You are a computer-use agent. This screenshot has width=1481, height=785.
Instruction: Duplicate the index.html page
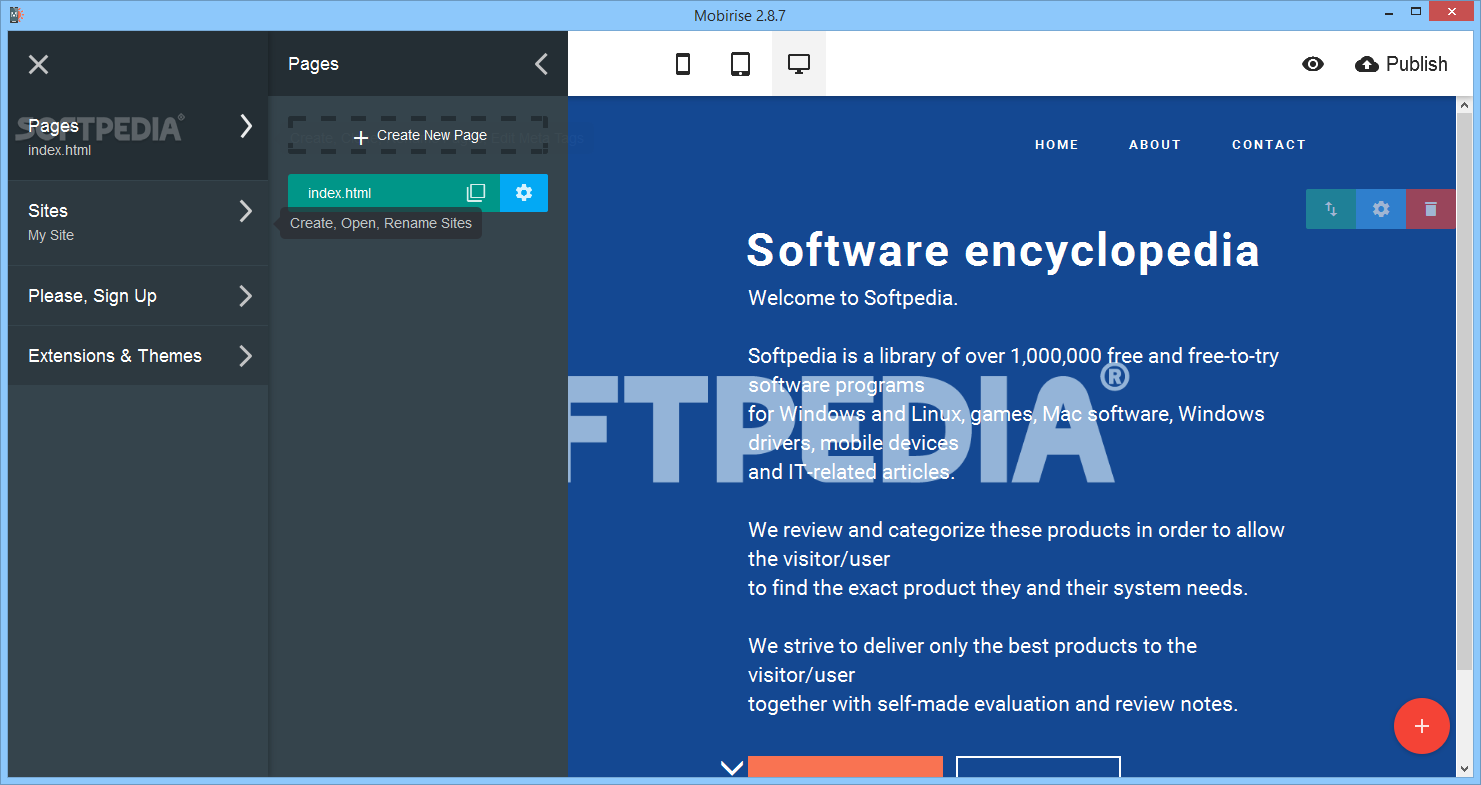pyautogui.click(x=476, y=193)
